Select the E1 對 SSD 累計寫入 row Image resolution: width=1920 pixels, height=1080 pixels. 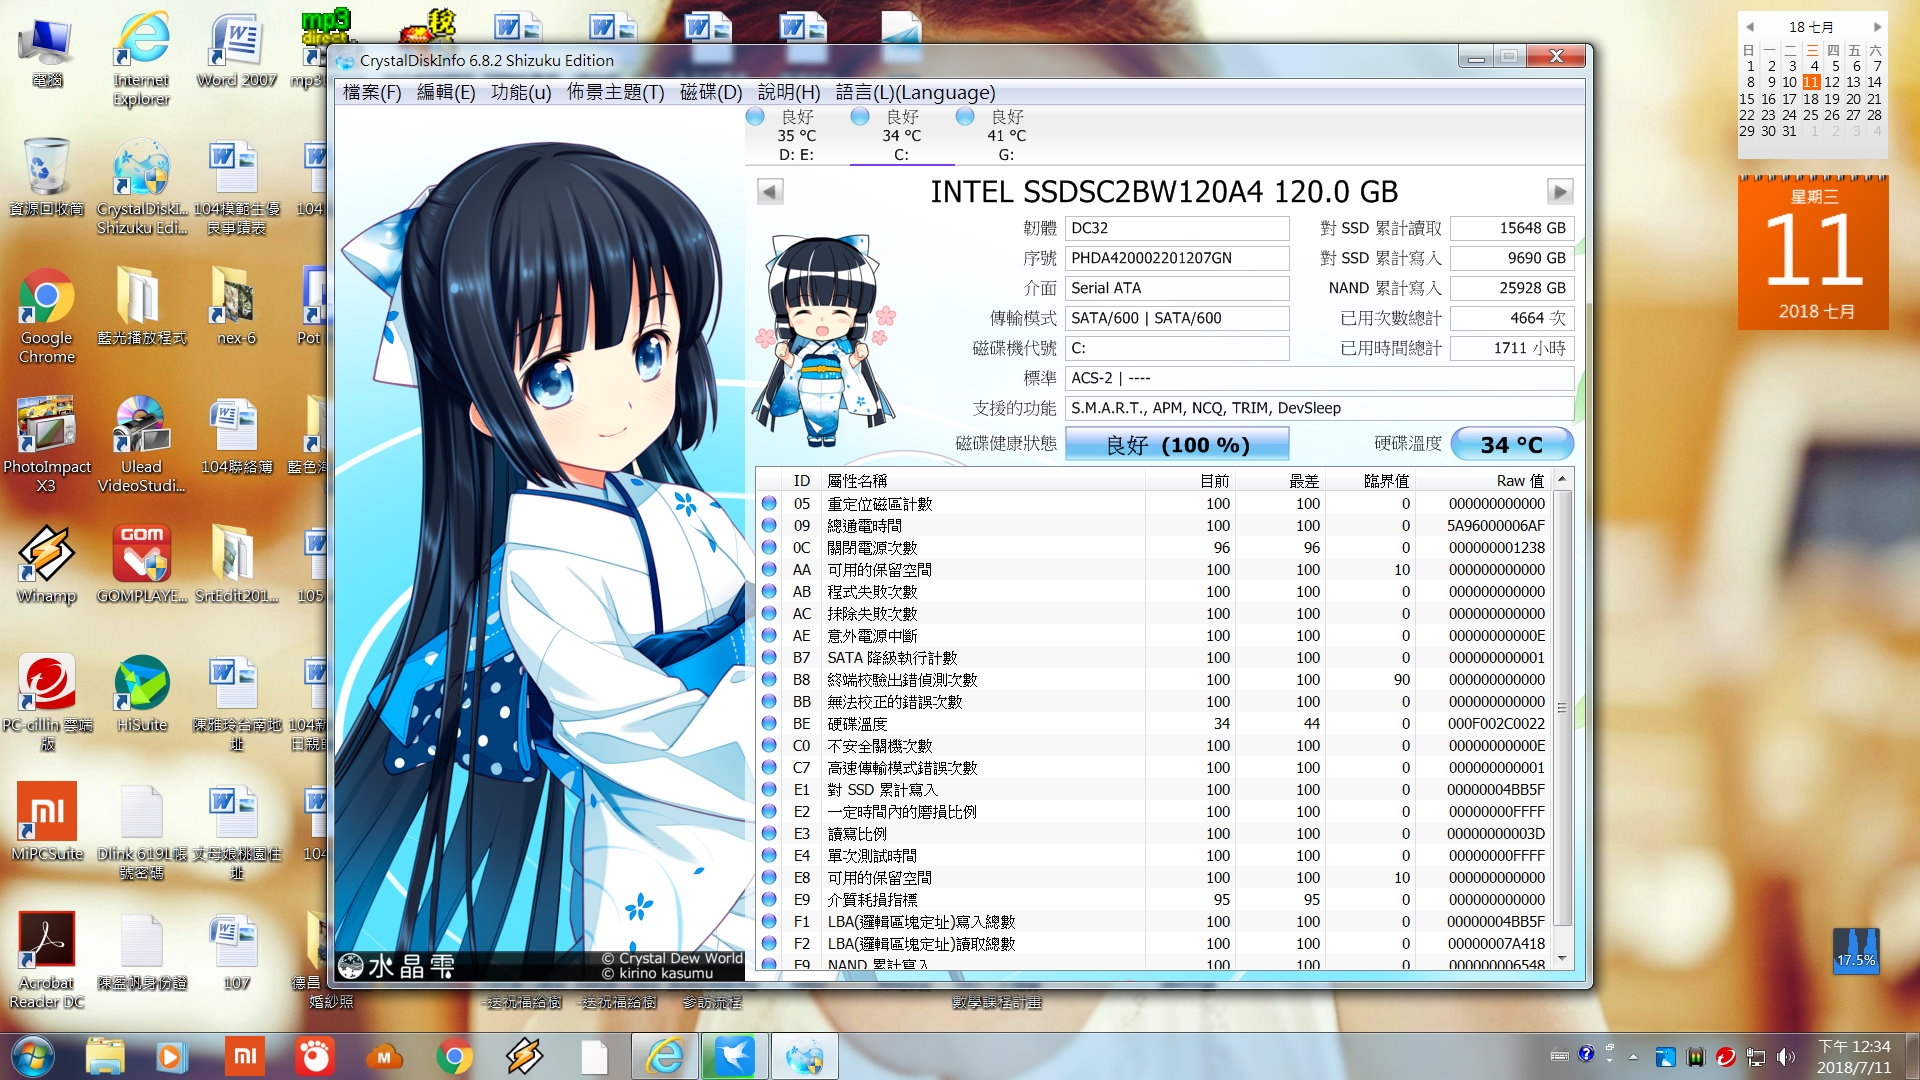click(x=1153, y=789)
